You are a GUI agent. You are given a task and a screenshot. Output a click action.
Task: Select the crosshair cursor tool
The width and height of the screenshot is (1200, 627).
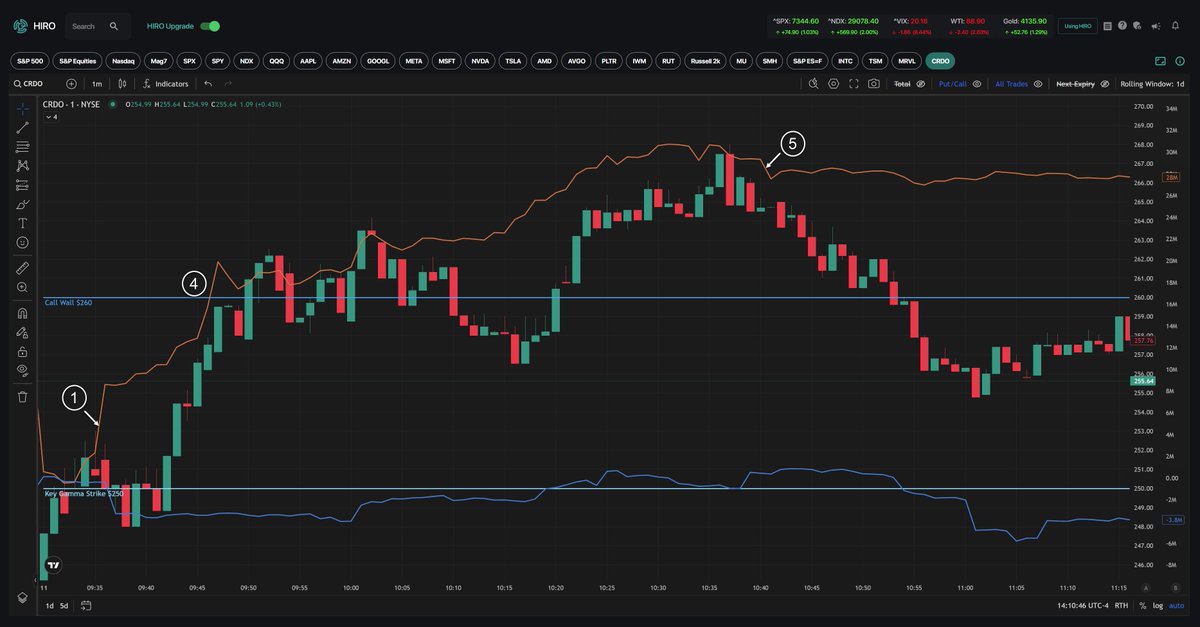pyautogui.click(x=22, y=108)
